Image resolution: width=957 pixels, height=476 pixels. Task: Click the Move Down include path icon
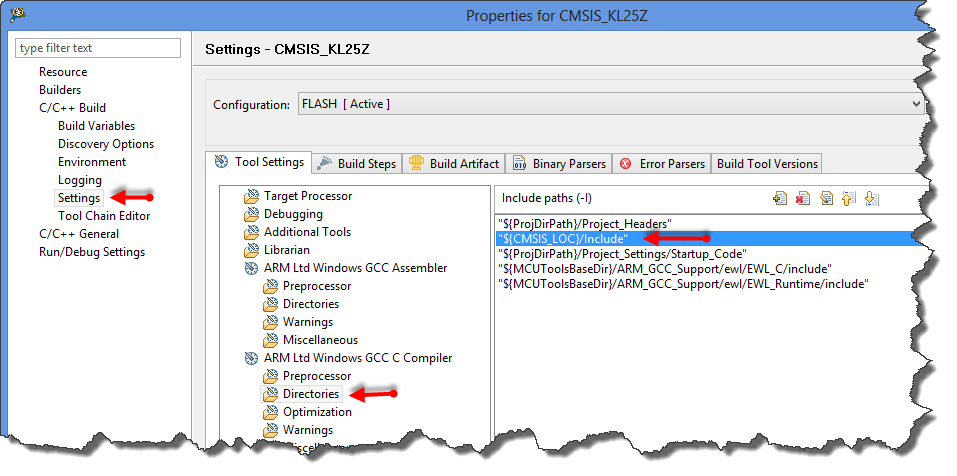coord(872,198)
